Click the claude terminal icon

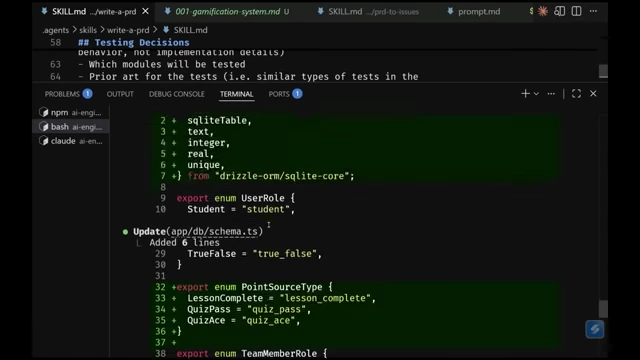pos(44,141)
